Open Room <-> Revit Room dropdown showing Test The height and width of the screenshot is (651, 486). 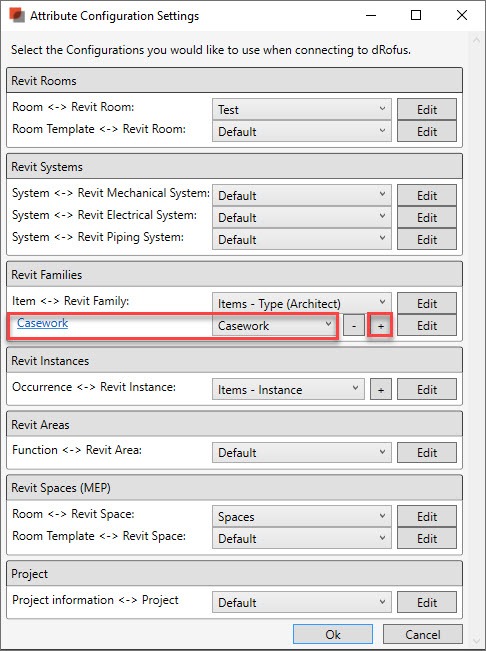(302, 109)
